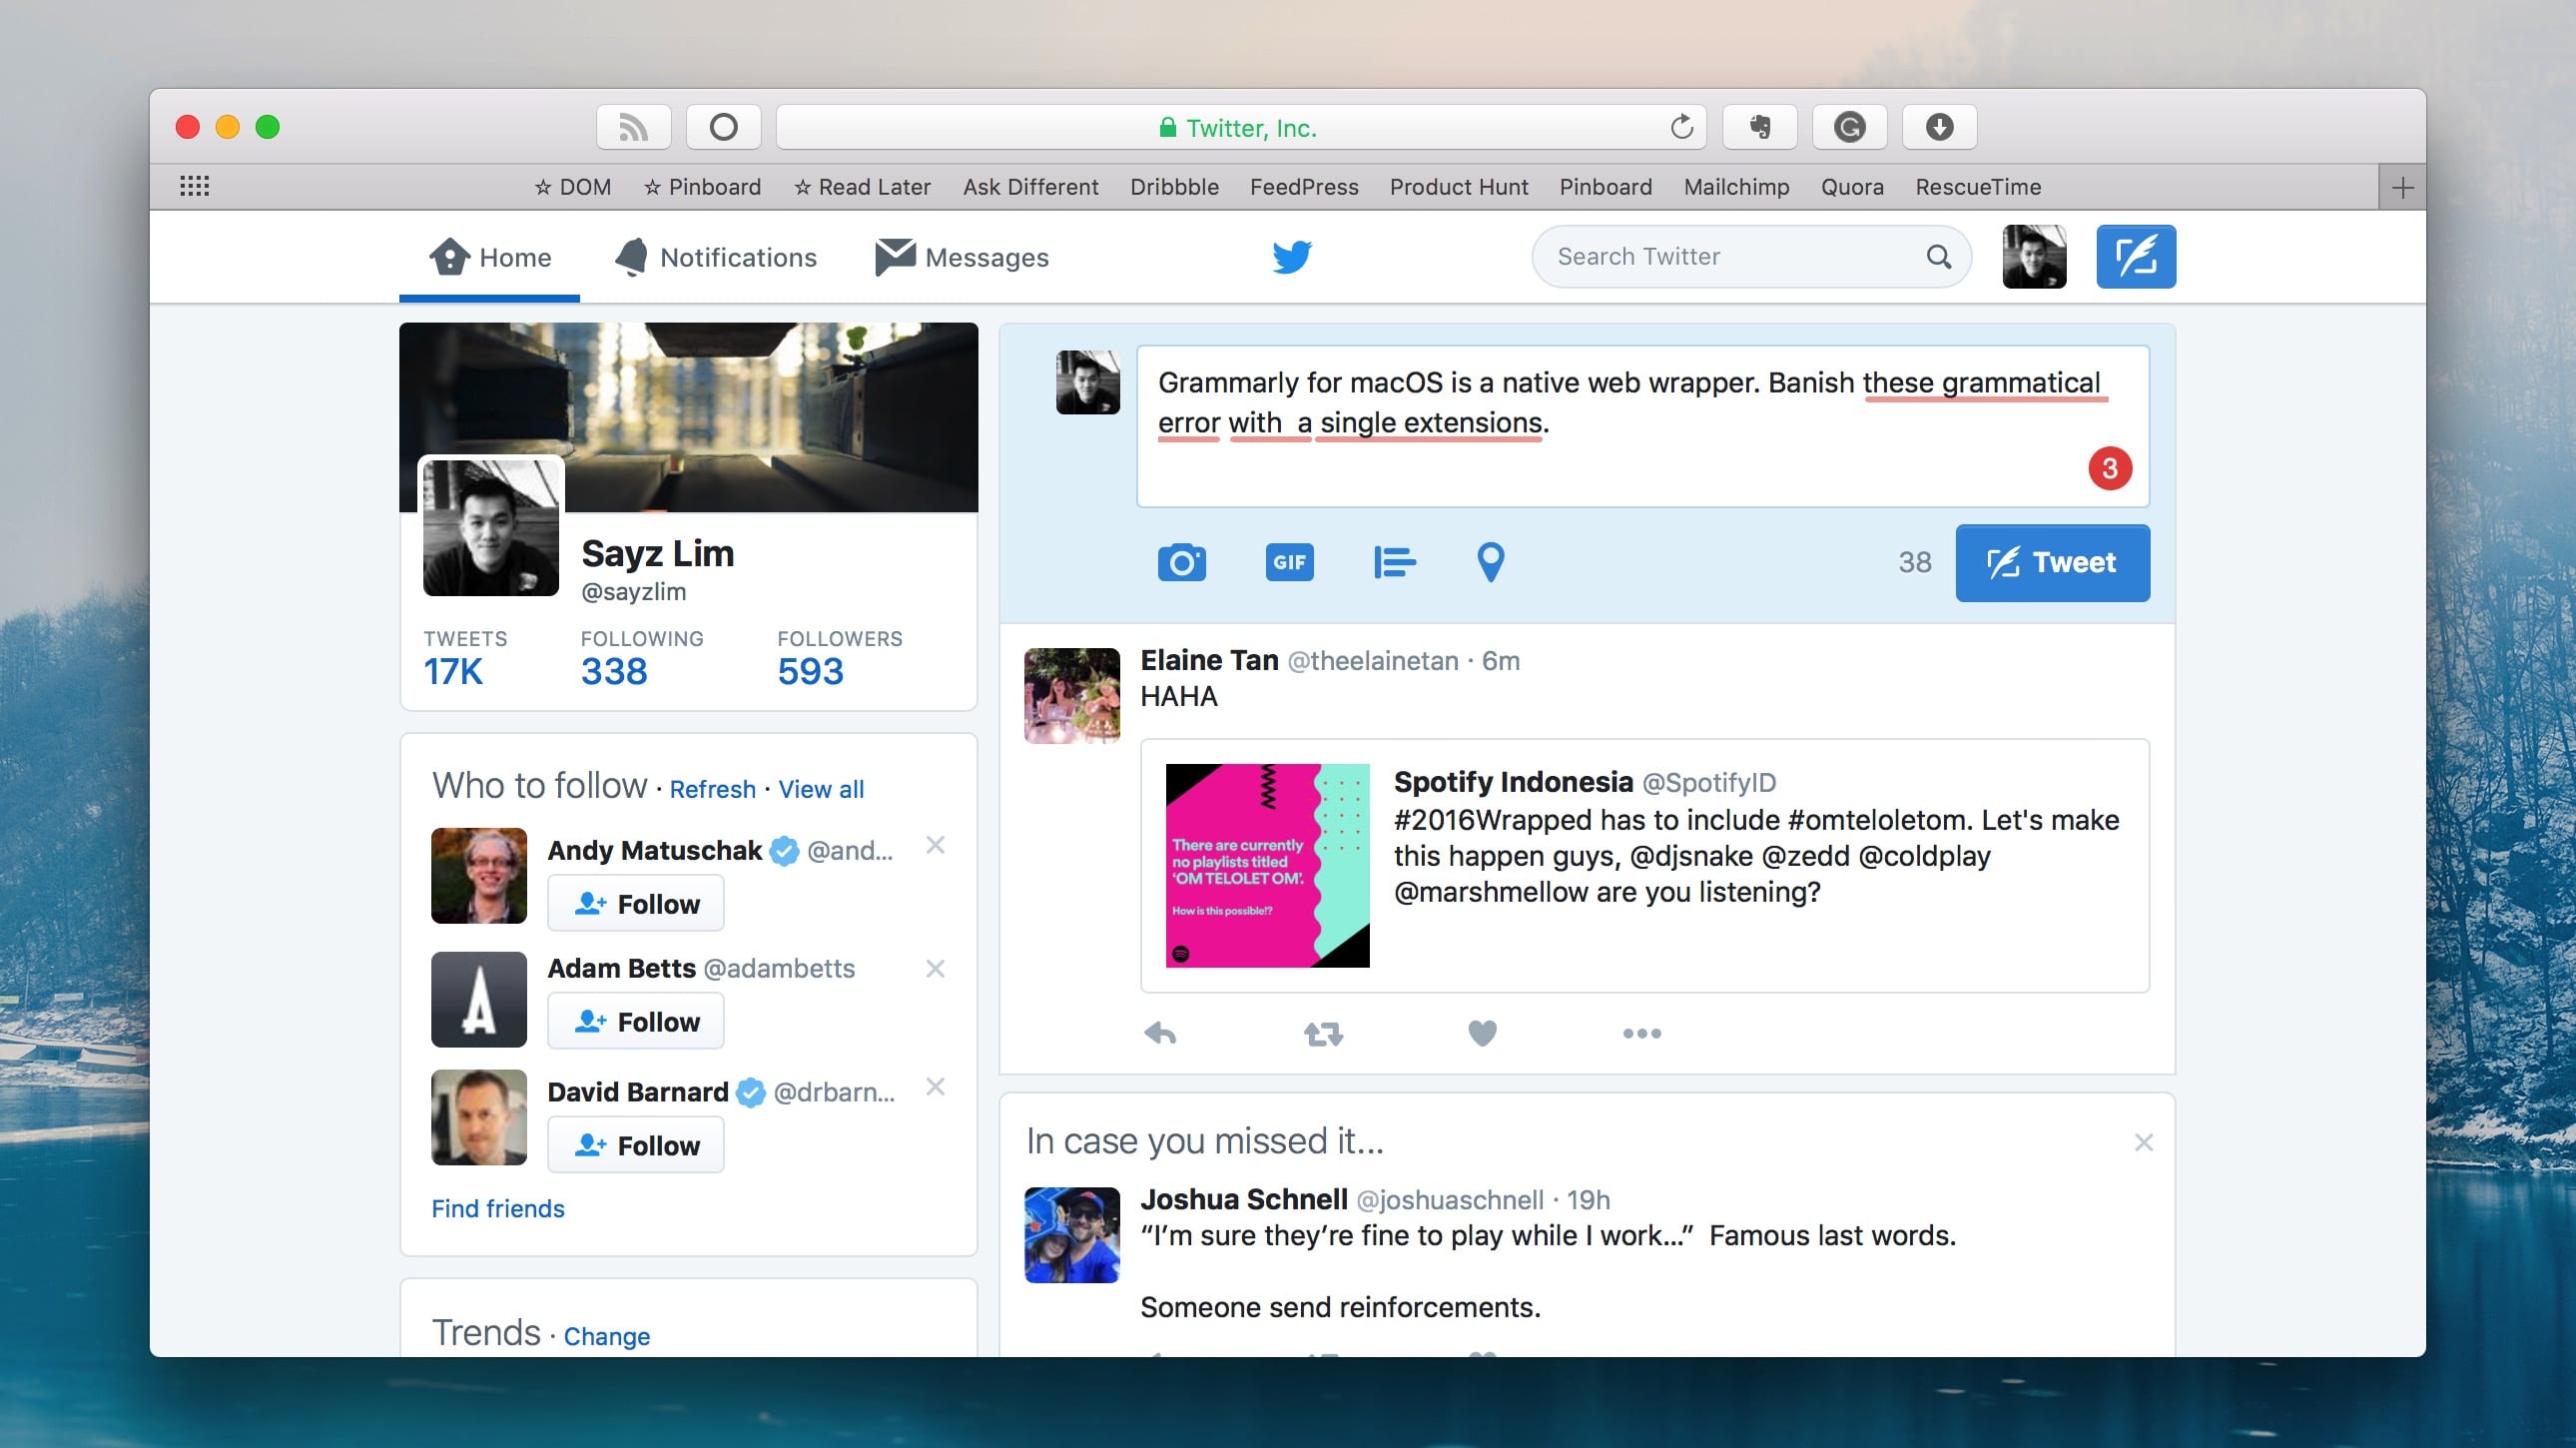Screen dimensions: 2576x1448
Task: Switch to the Notifications tab
Action: pyautogui.click(x=716, y=257)
